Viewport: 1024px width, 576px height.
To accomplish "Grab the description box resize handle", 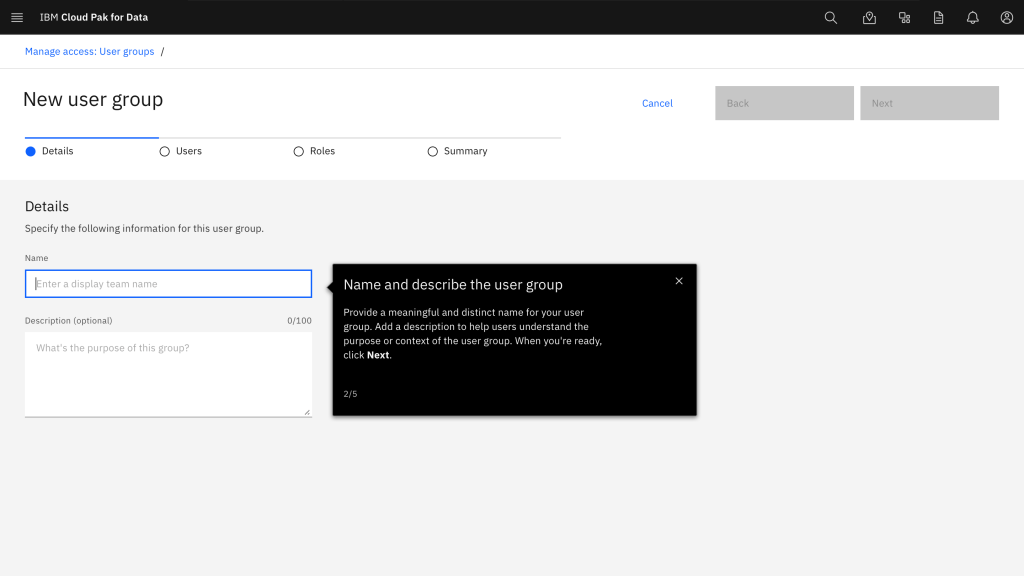I will [307, 412].
